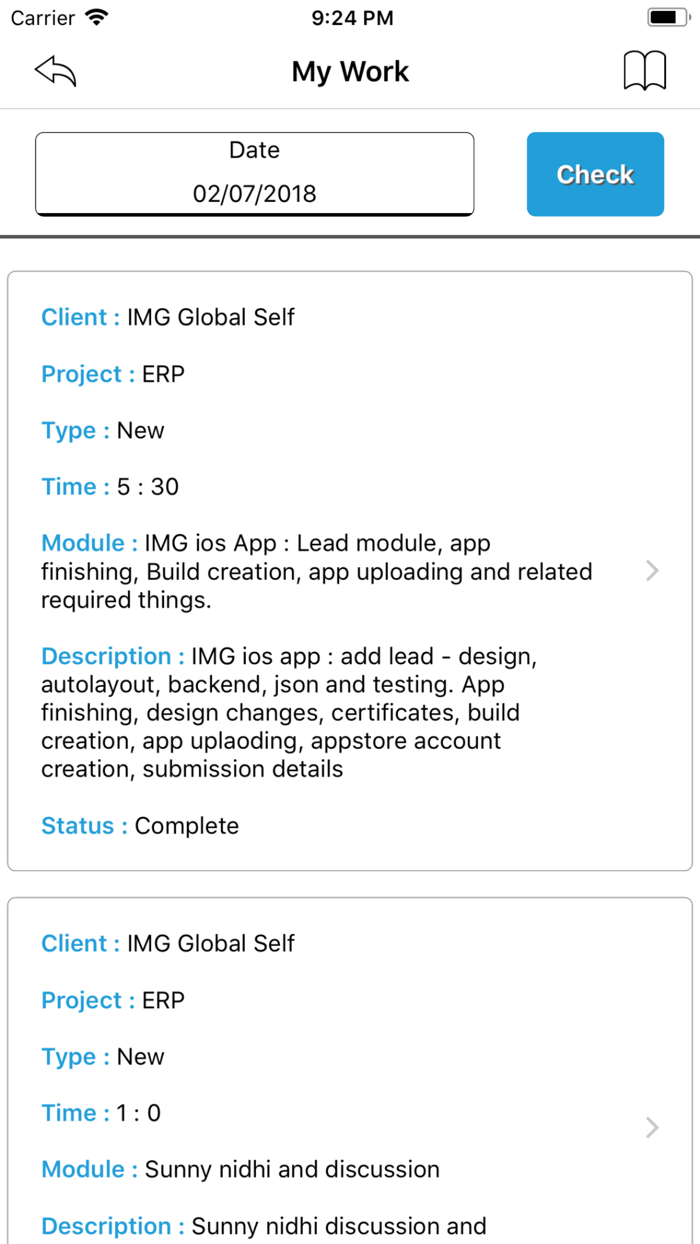Select the date 02/07/2018
Viewport: 700px width, 1244px height.
click(254, 193)
